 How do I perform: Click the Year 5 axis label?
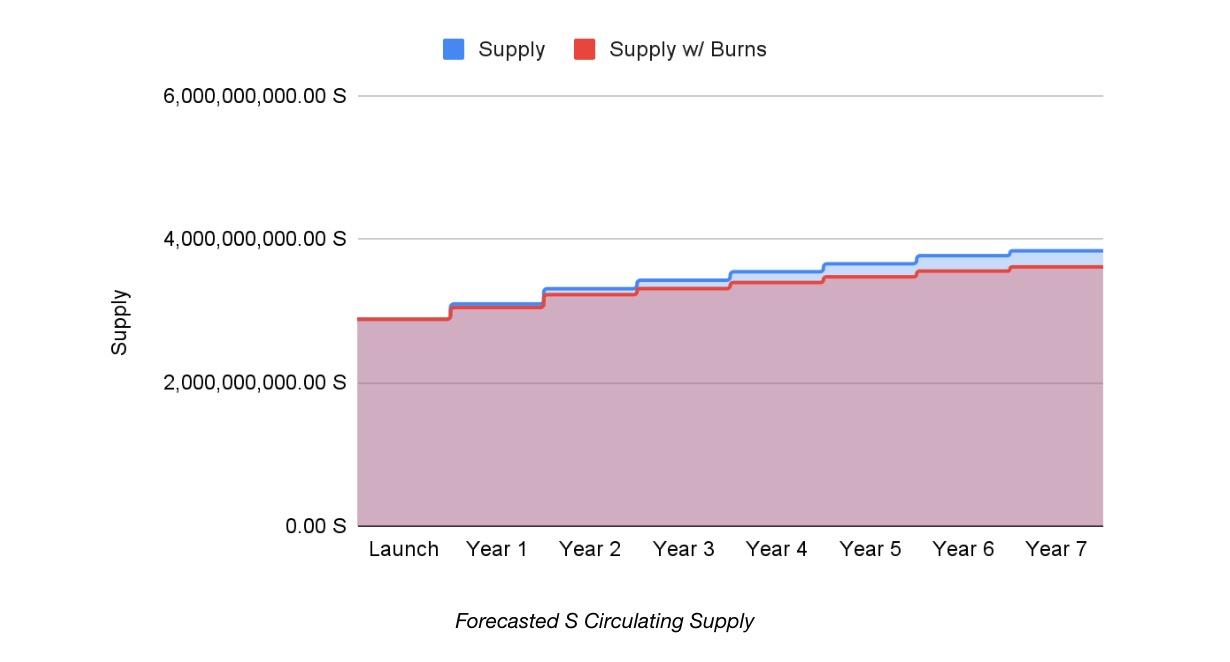[870, 549]
